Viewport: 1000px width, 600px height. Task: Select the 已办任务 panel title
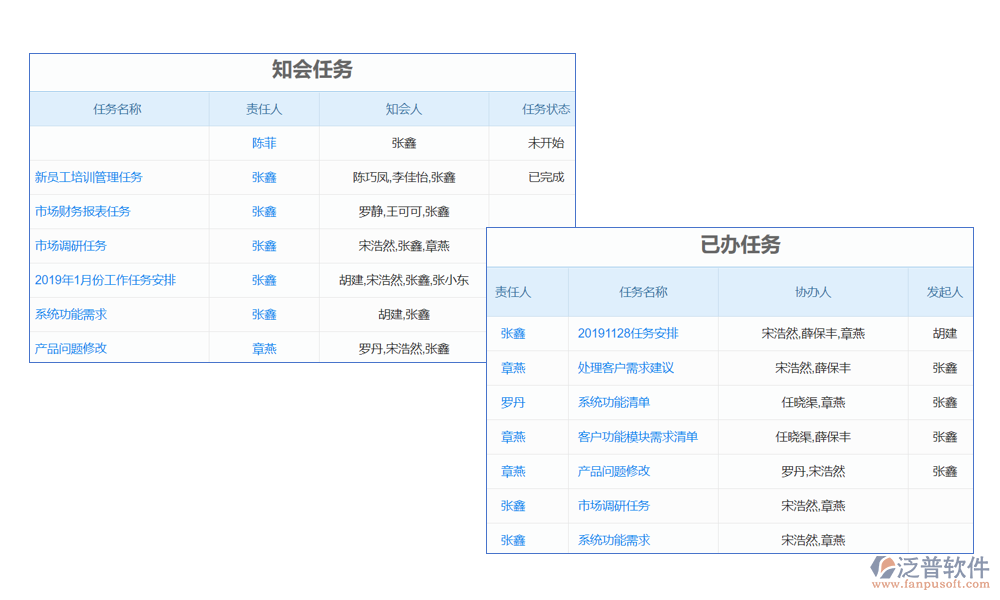(x=740, y=246)
